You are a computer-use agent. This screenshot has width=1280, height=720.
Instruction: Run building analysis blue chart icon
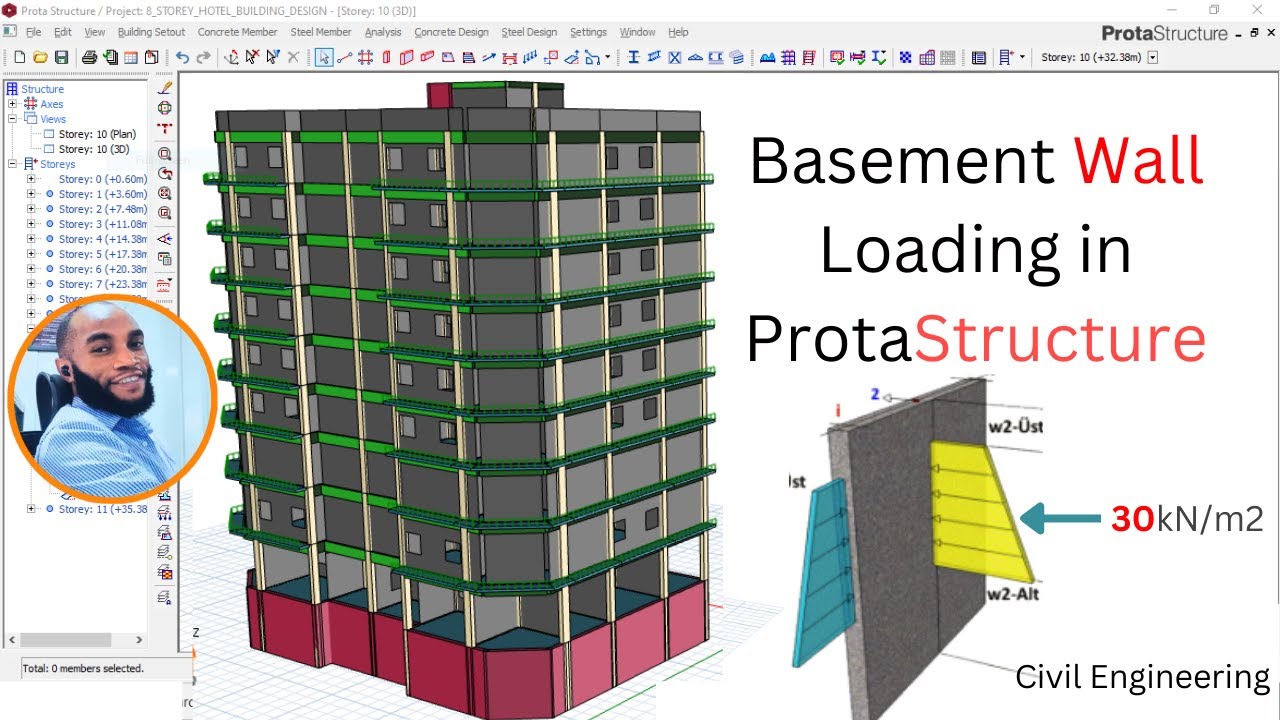point(767,58)
